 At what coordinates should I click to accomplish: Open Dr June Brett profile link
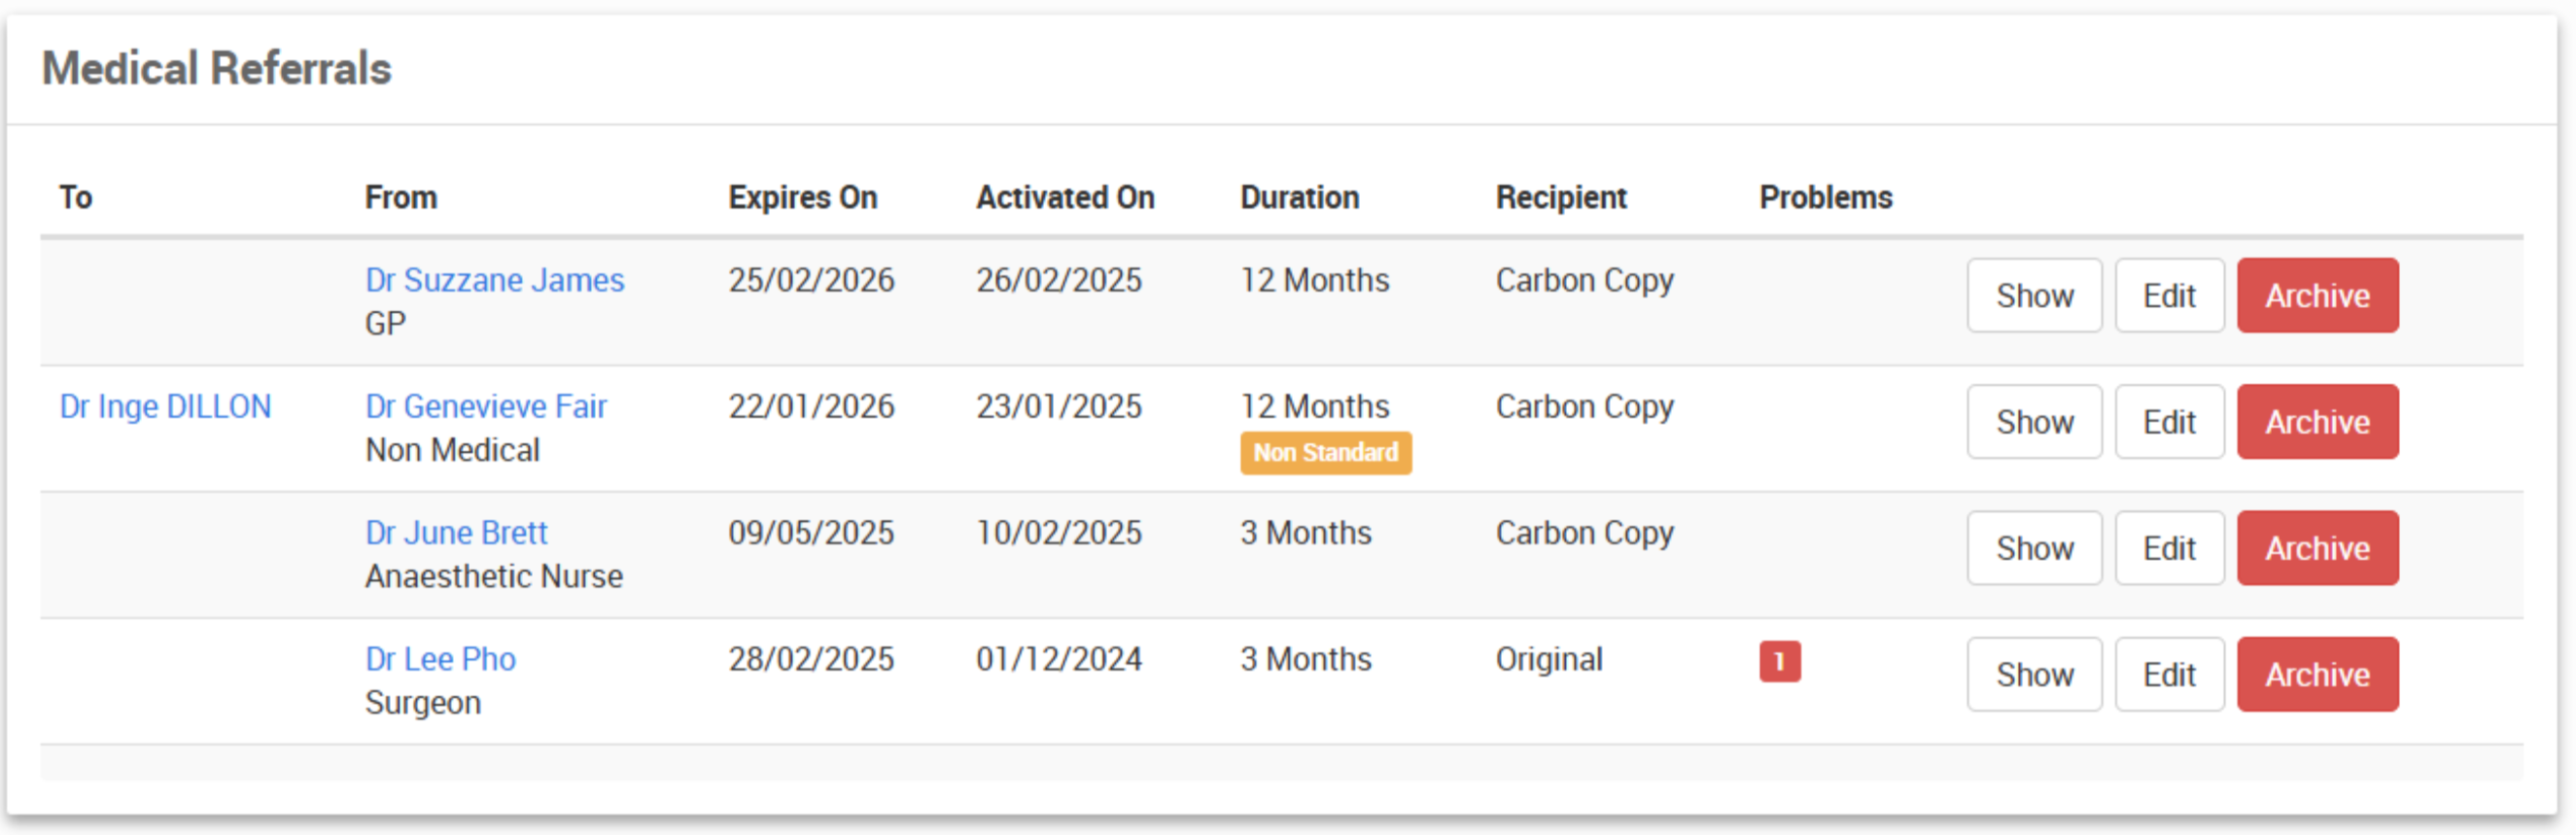click(456, 533)
